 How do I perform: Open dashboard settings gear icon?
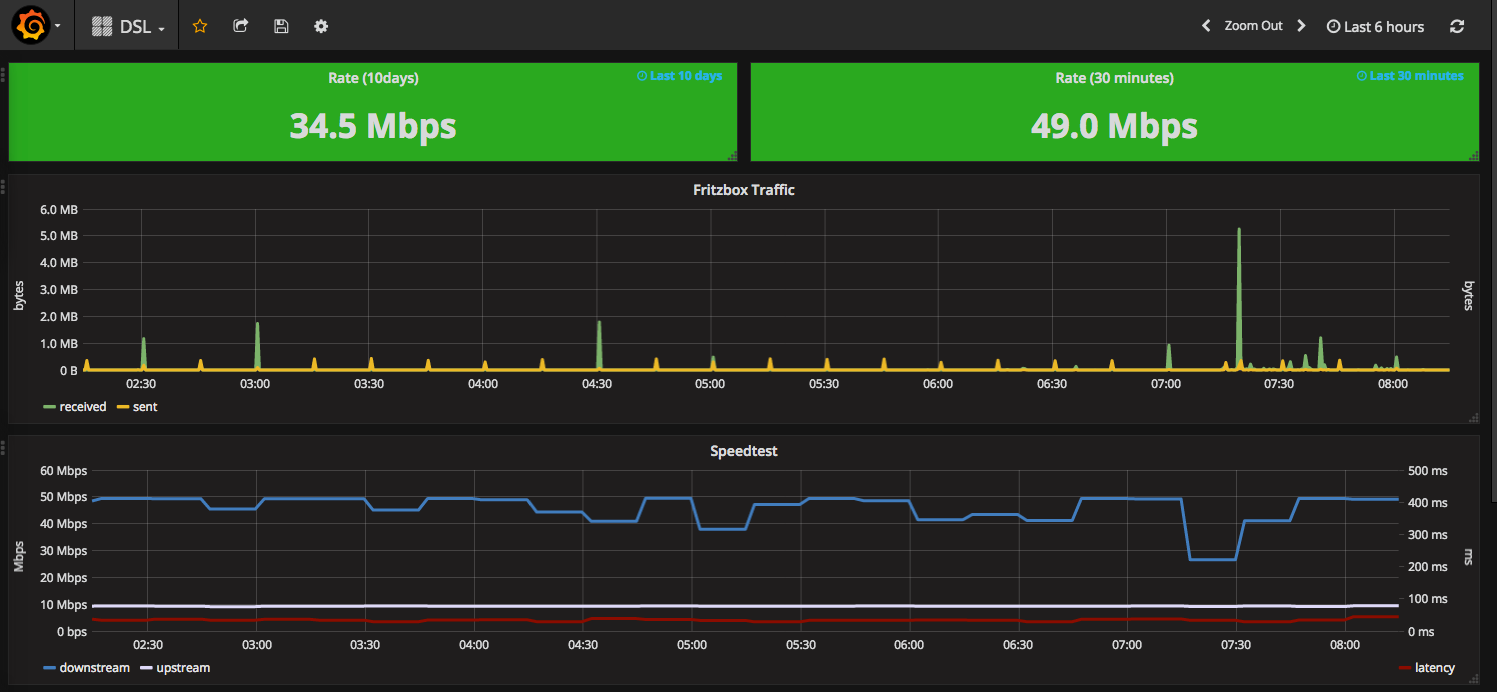(321, 26)
